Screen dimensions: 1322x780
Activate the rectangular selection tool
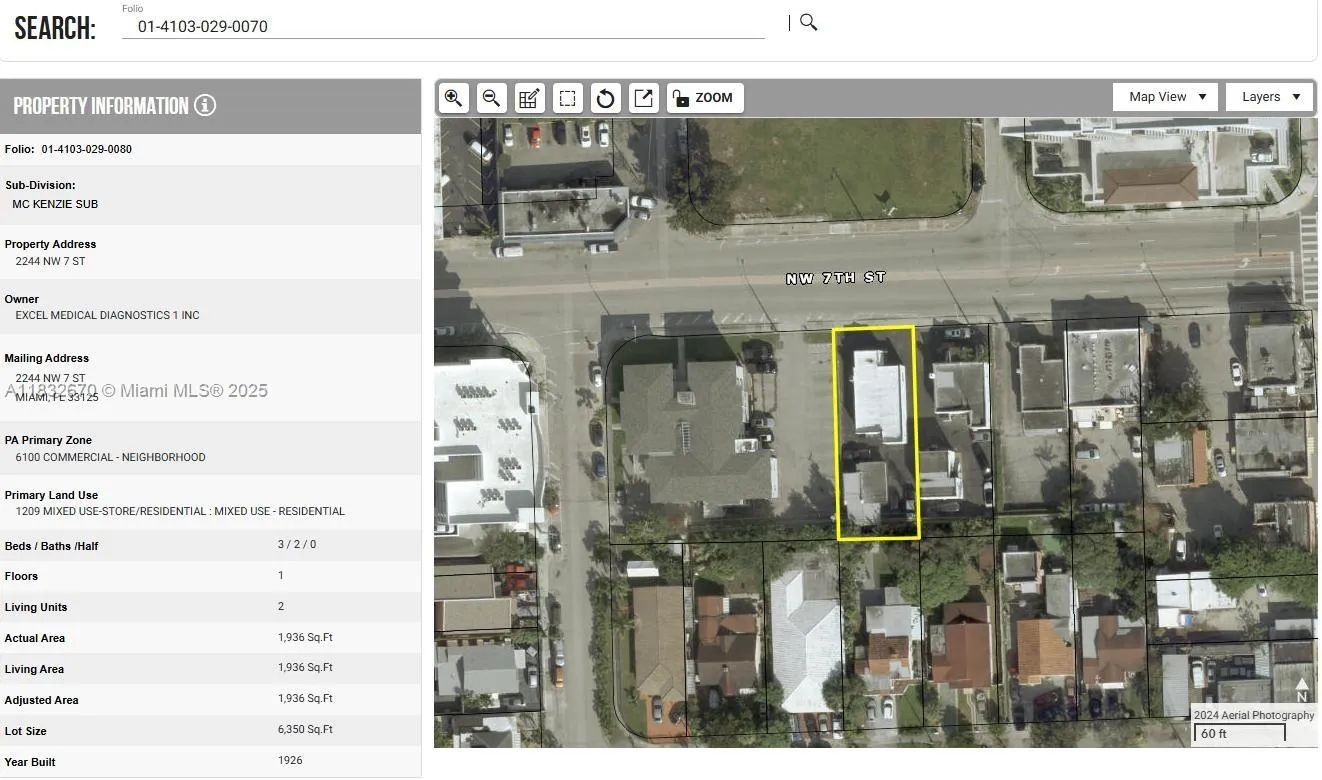(x=567, y=97)
